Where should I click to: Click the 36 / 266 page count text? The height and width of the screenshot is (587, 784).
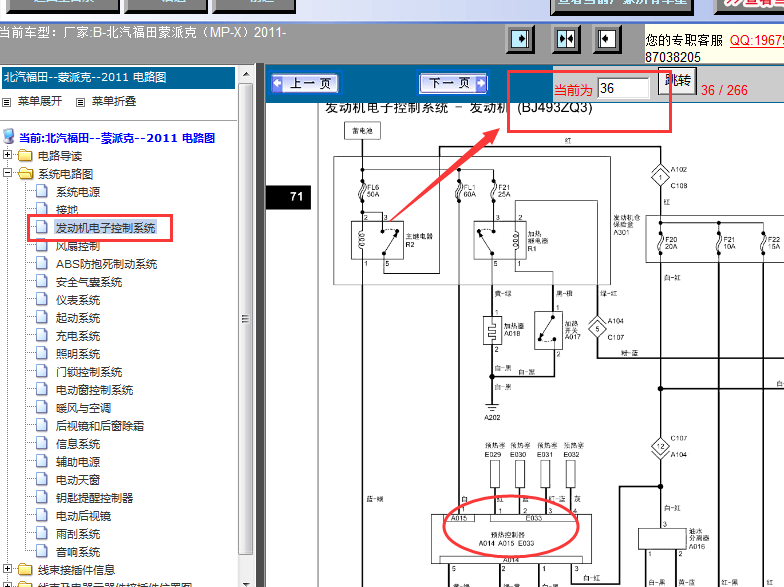(724, 90)
